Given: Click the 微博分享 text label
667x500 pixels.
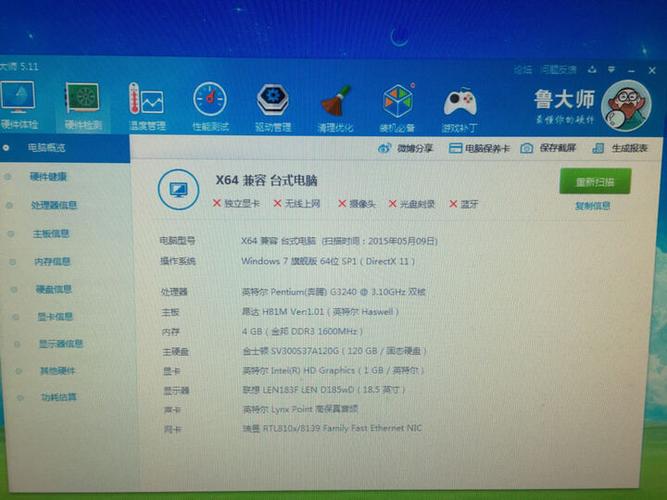Looking at the screenshot, I should [x=415, y=148].
